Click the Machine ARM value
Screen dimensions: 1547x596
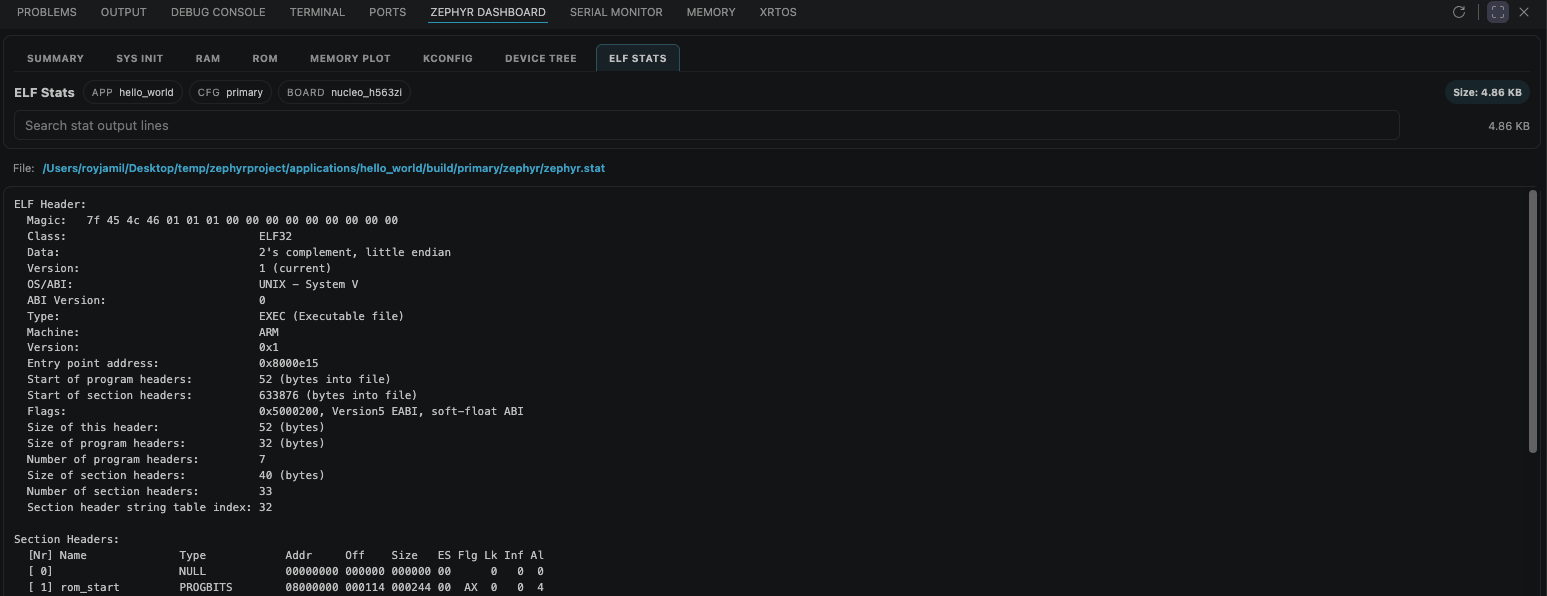click(x=269, y=332)
